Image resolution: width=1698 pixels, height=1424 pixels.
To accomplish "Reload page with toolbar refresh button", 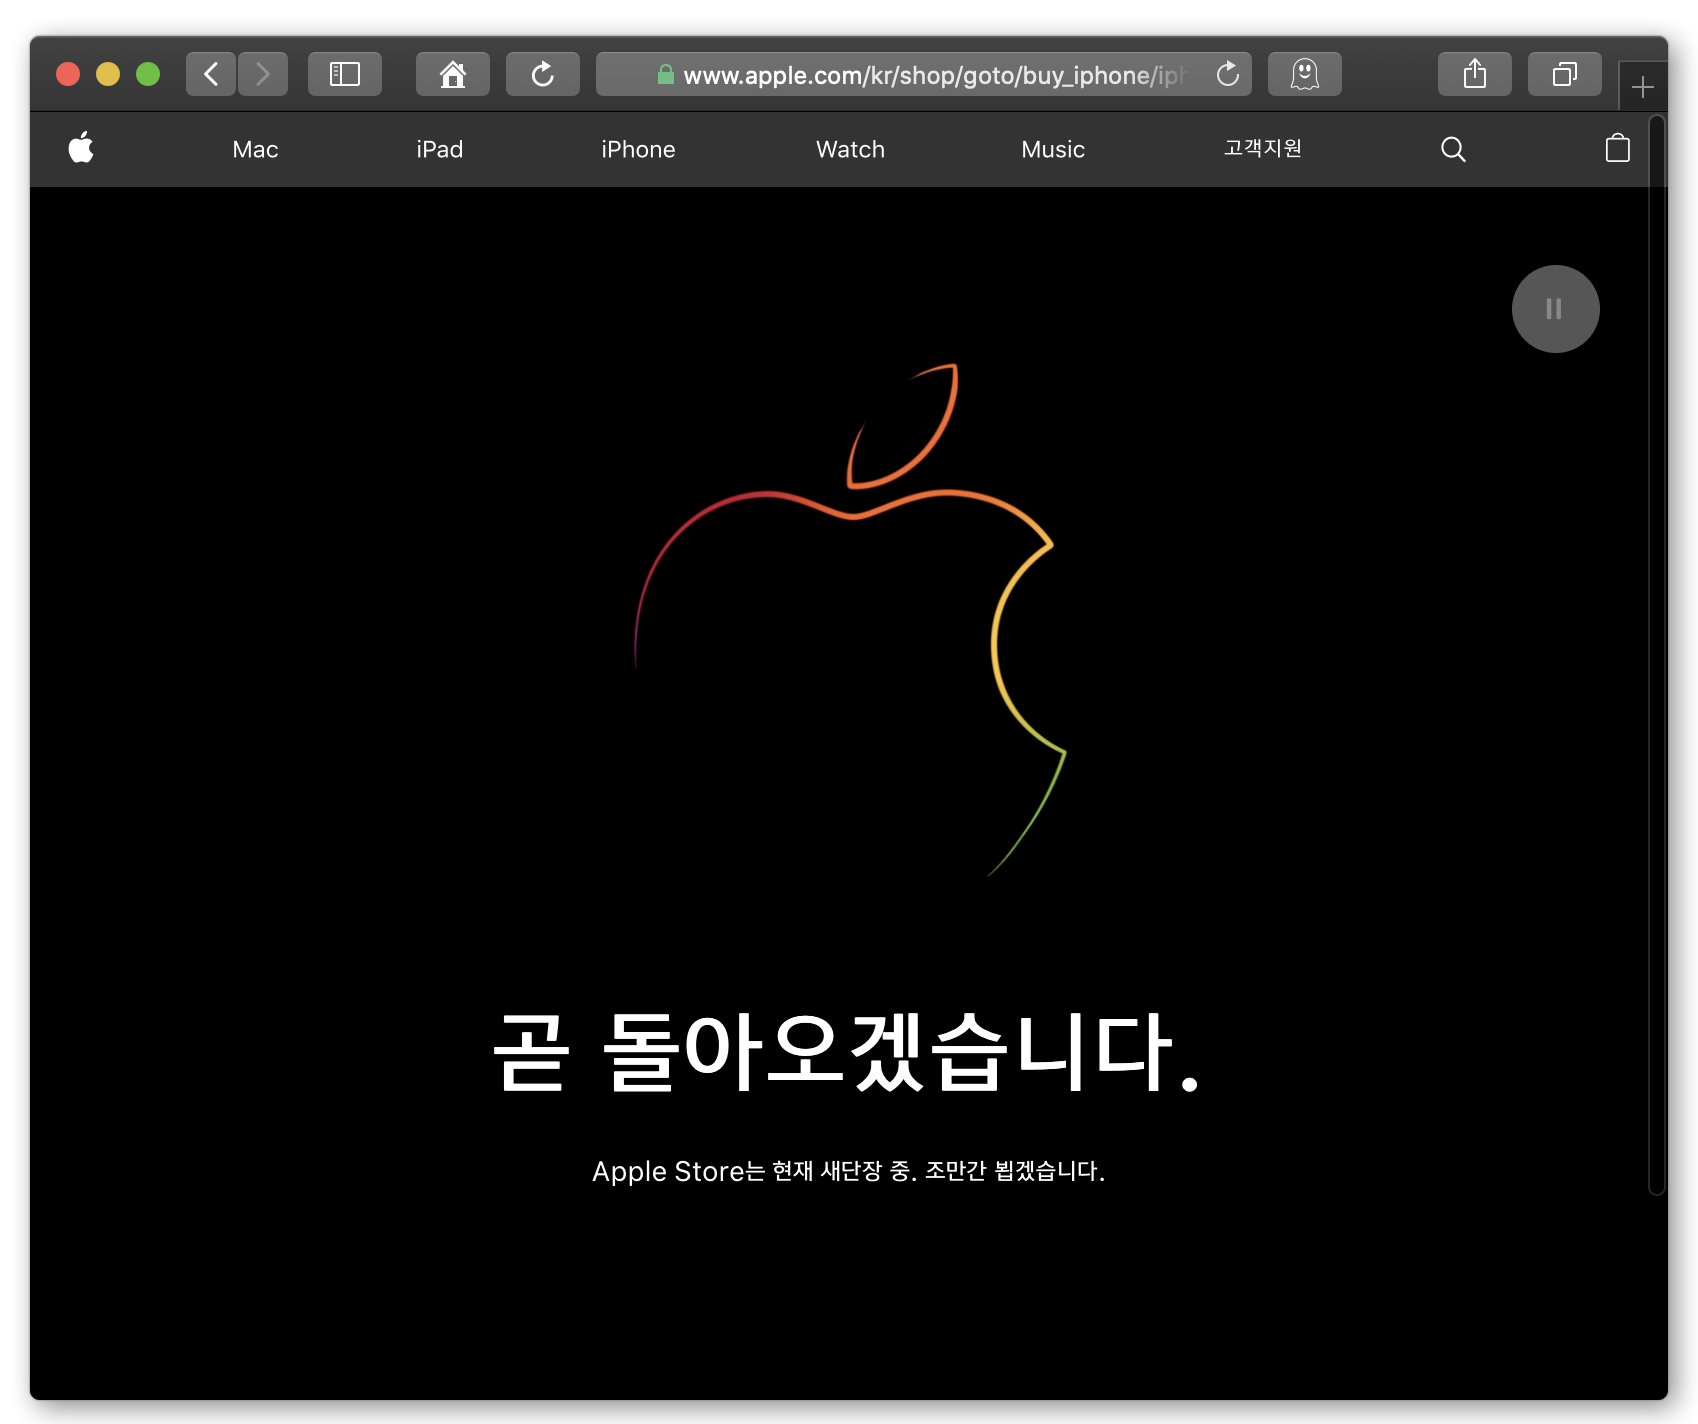I will (543, 74).
